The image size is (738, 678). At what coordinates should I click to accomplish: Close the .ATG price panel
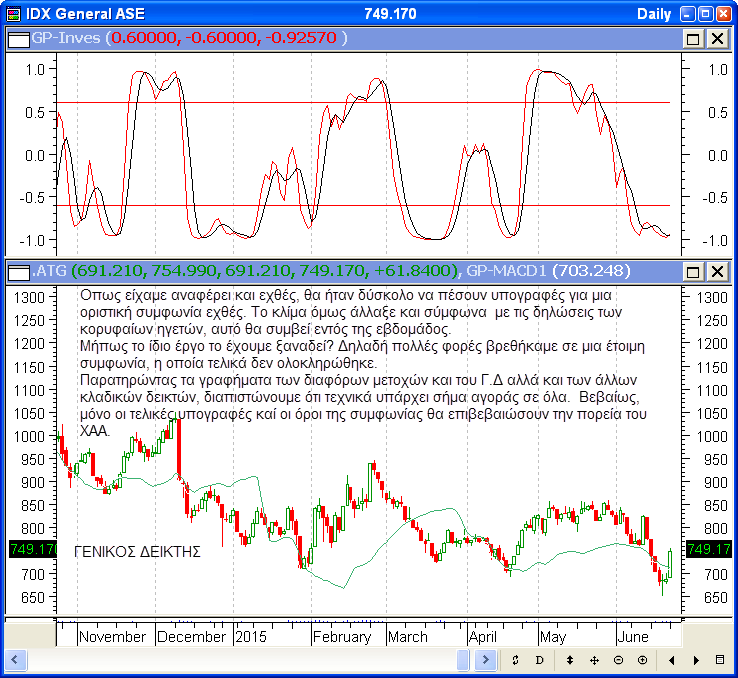717,271
